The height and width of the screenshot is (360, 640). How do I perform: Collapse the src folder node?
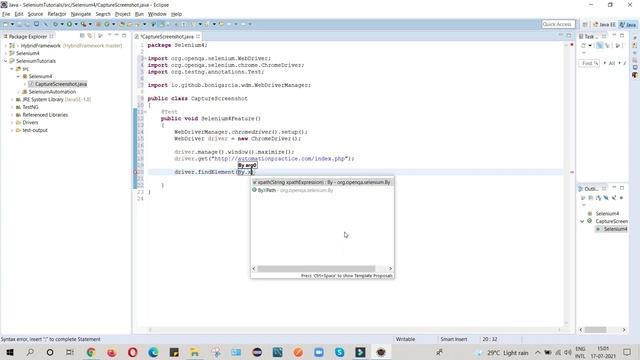coord(12,69)
